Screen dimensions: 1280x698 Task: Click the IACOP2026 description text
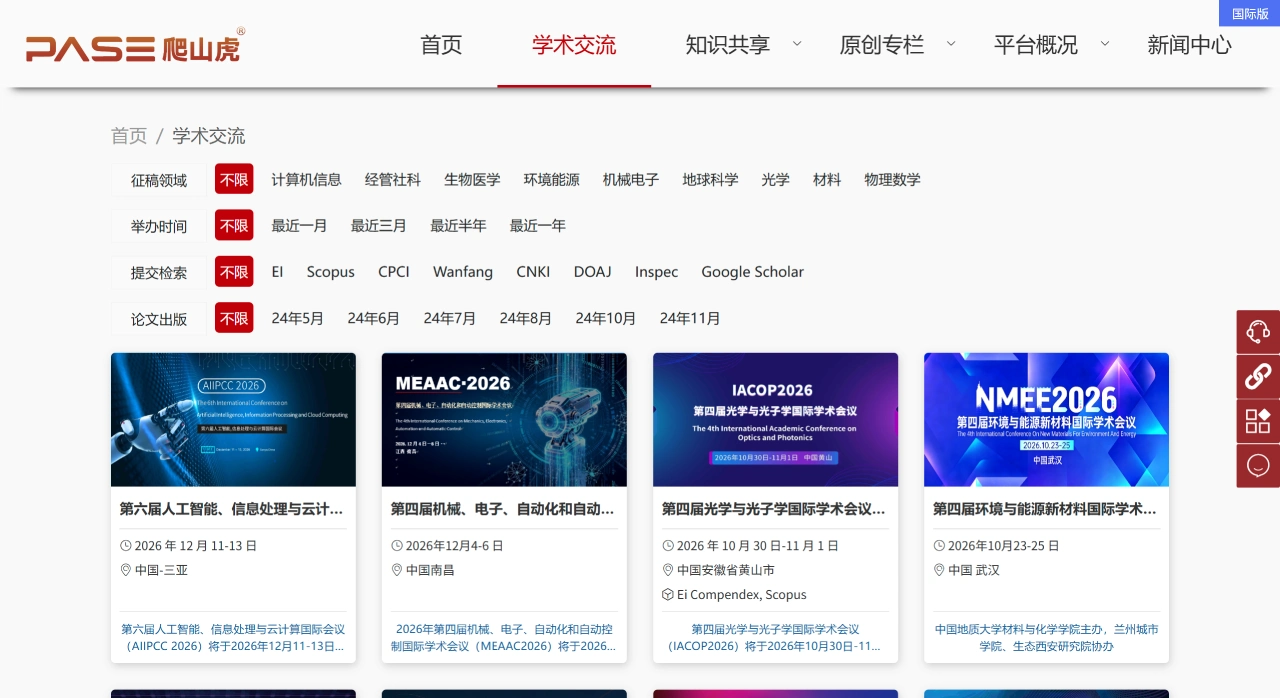[x=775, y=638]
